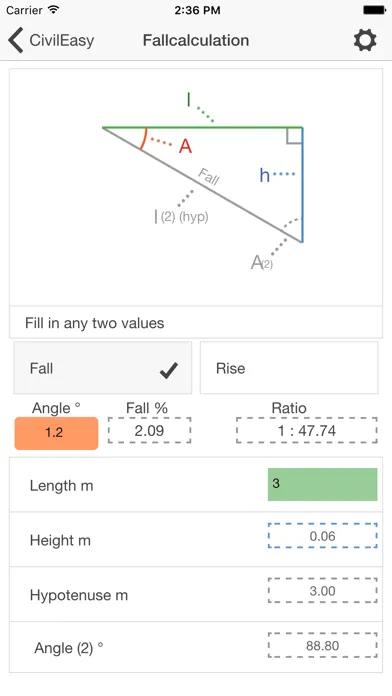Select the Fall mode option
Viewport: 392px width, 696px height.
click(103, 368)
